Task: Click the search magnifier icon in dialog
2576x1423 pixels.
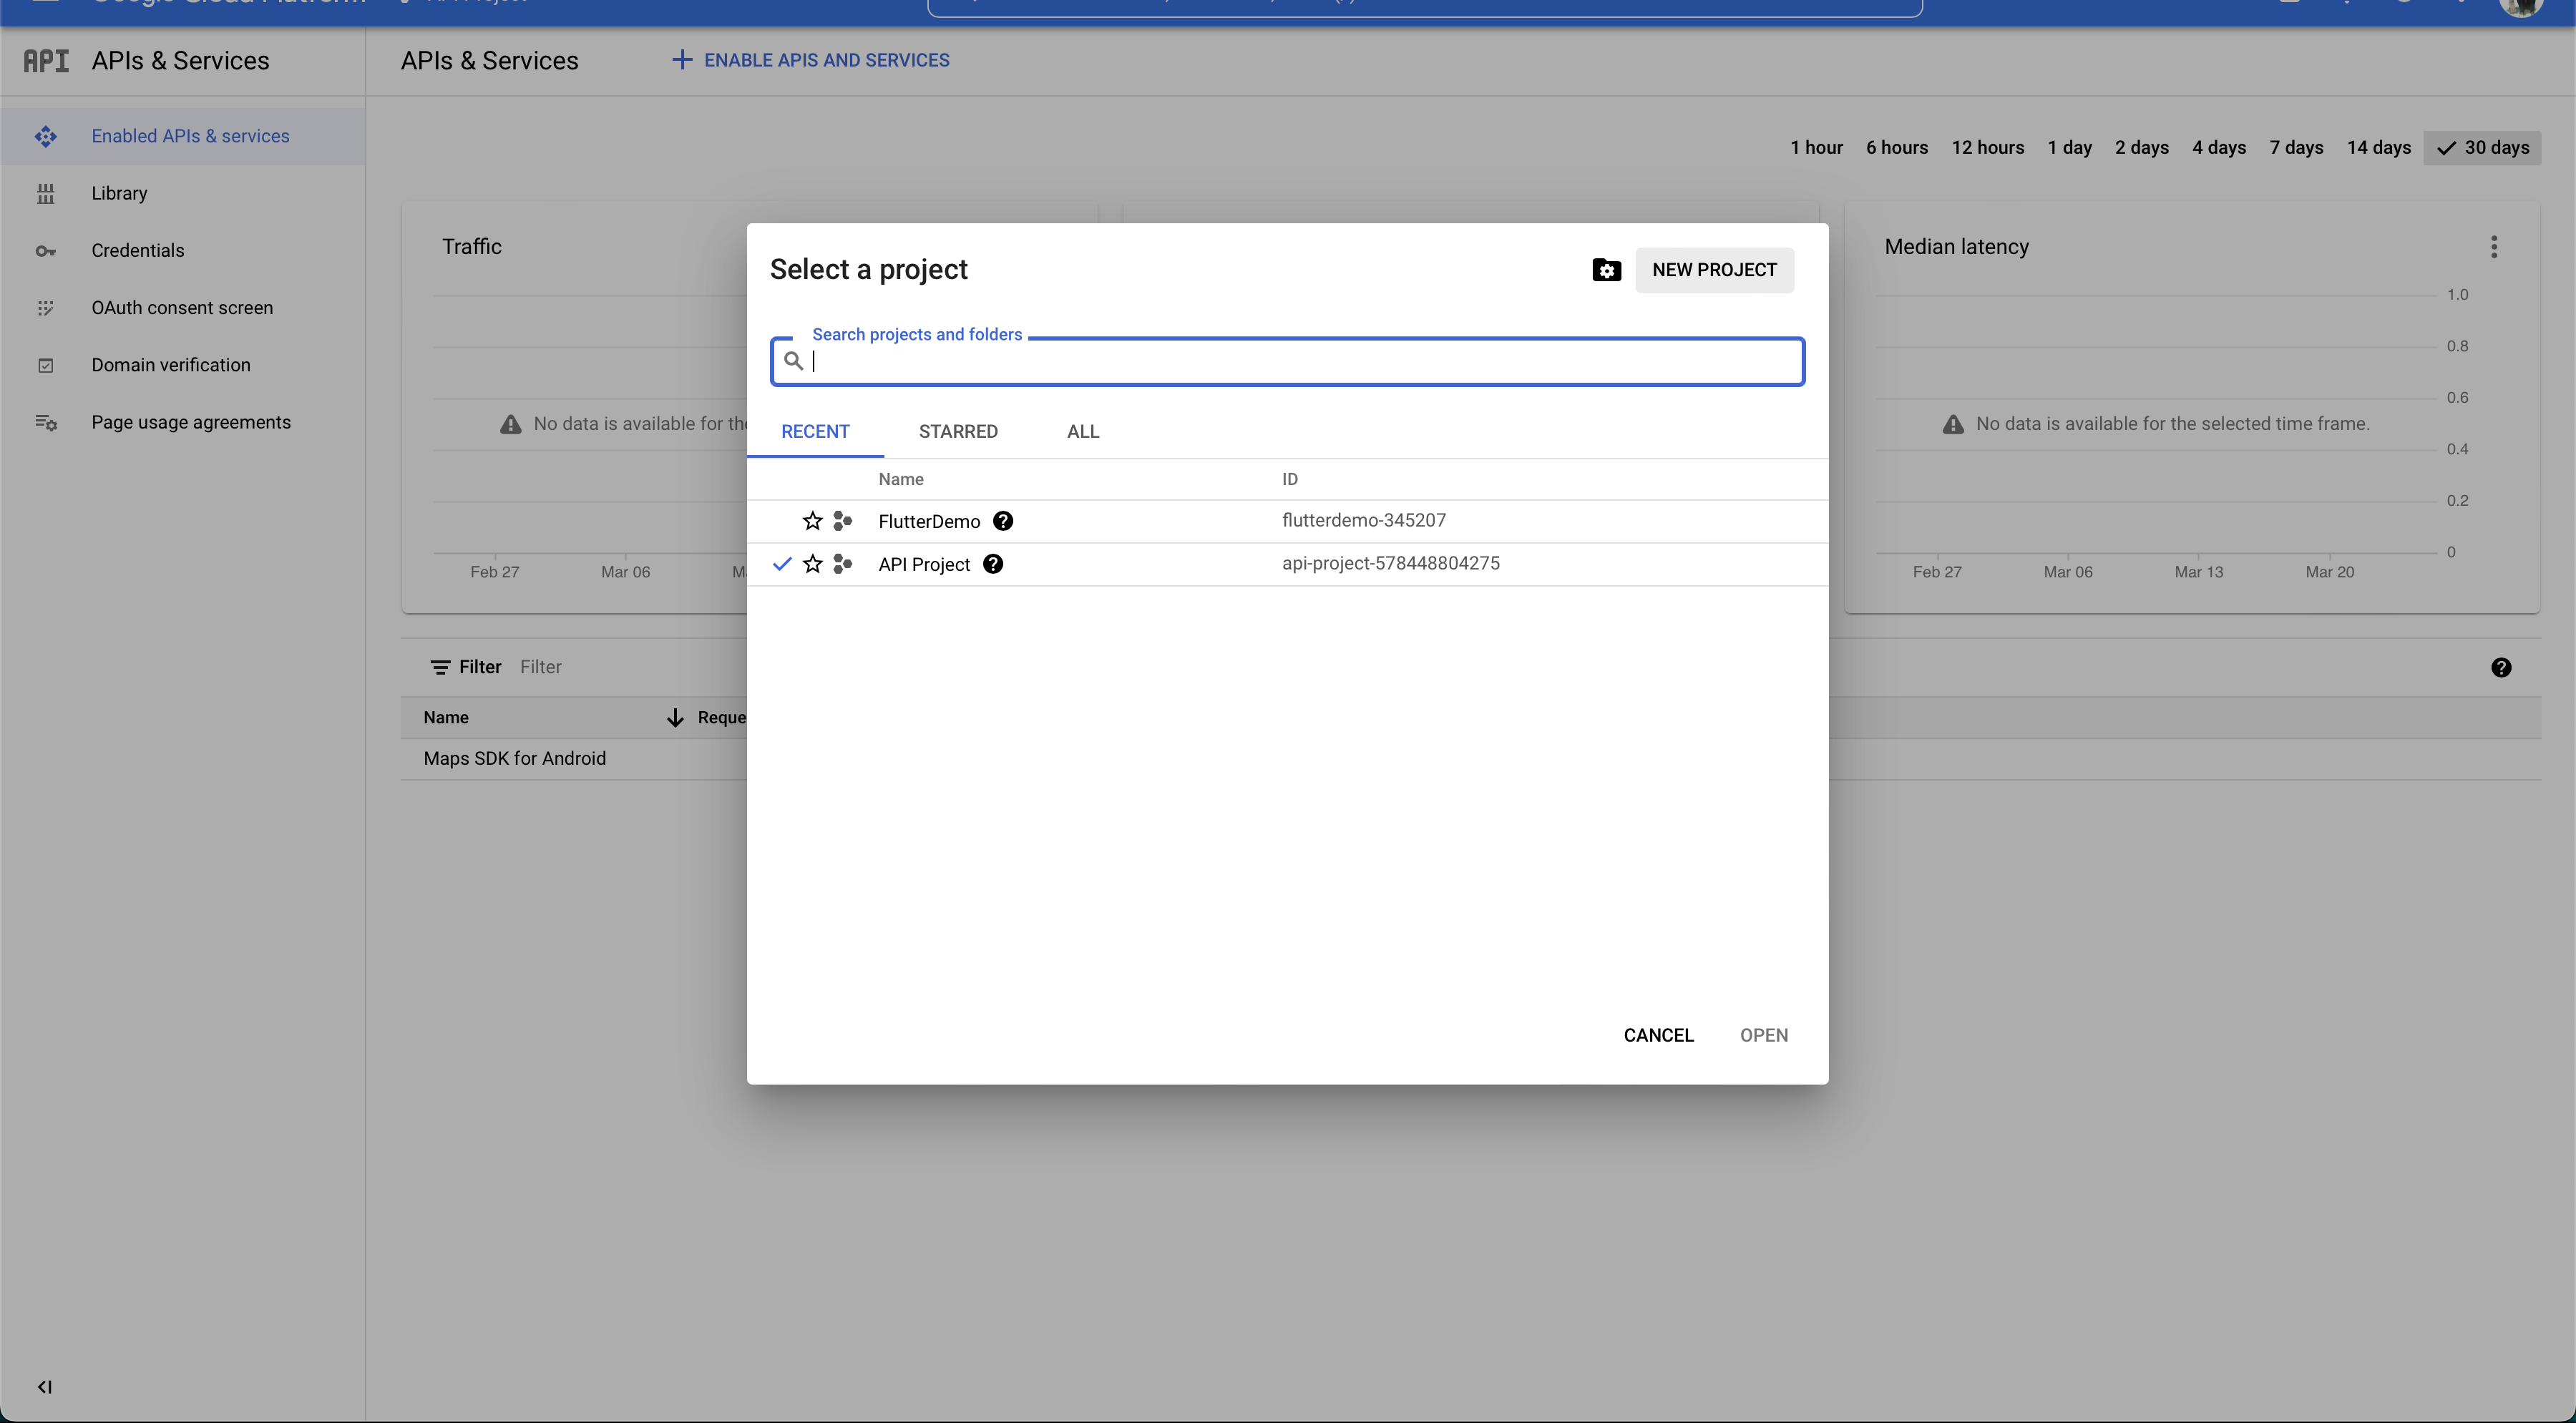Action: pos(793,361)
